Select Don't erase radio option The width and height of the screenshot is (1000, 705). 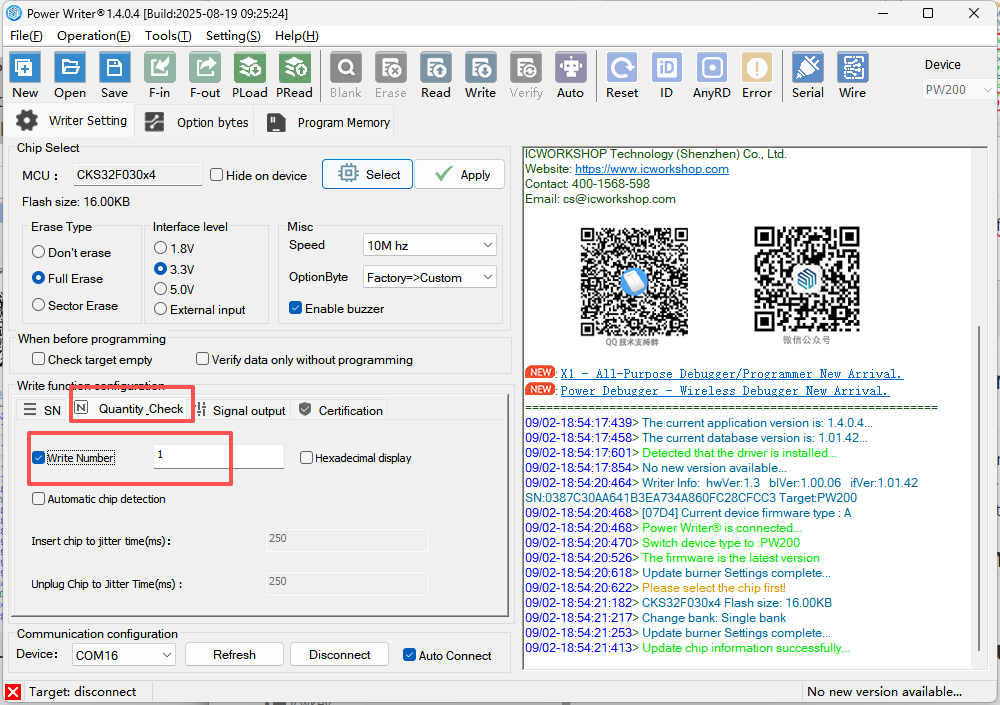click(x=38, y=252)
